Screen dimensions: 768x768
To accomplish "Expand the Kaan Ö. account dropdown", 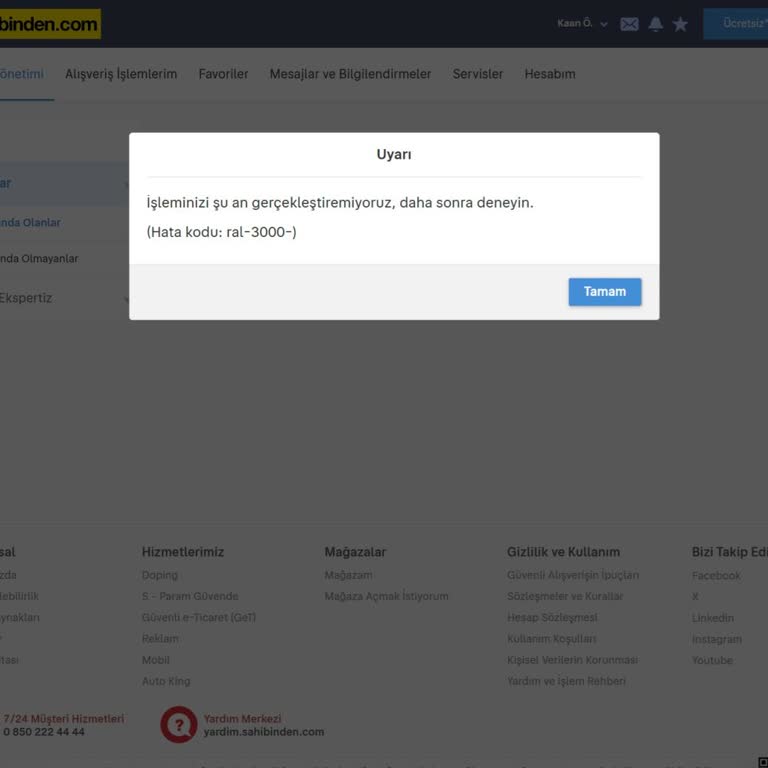I will click(x=582, y=24).
